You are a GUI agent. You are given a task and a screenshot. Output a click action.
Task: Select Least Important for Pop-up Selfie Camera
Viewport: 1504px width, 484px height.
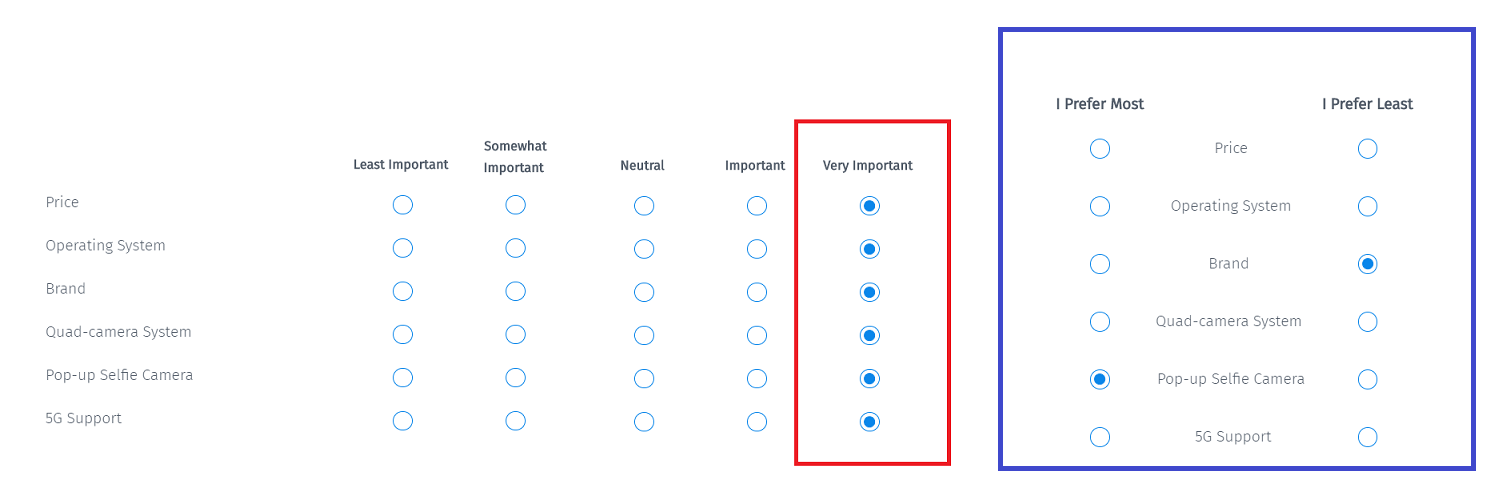403,378
